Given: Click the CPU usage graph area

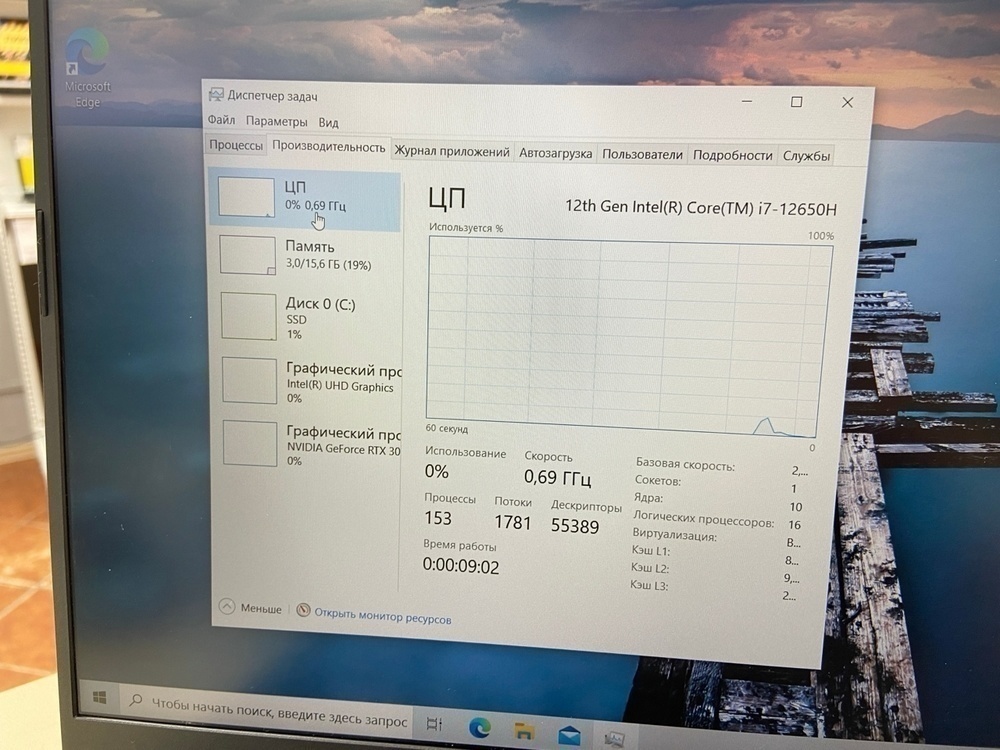Looking at the screenshot, I should pos(628,337).
